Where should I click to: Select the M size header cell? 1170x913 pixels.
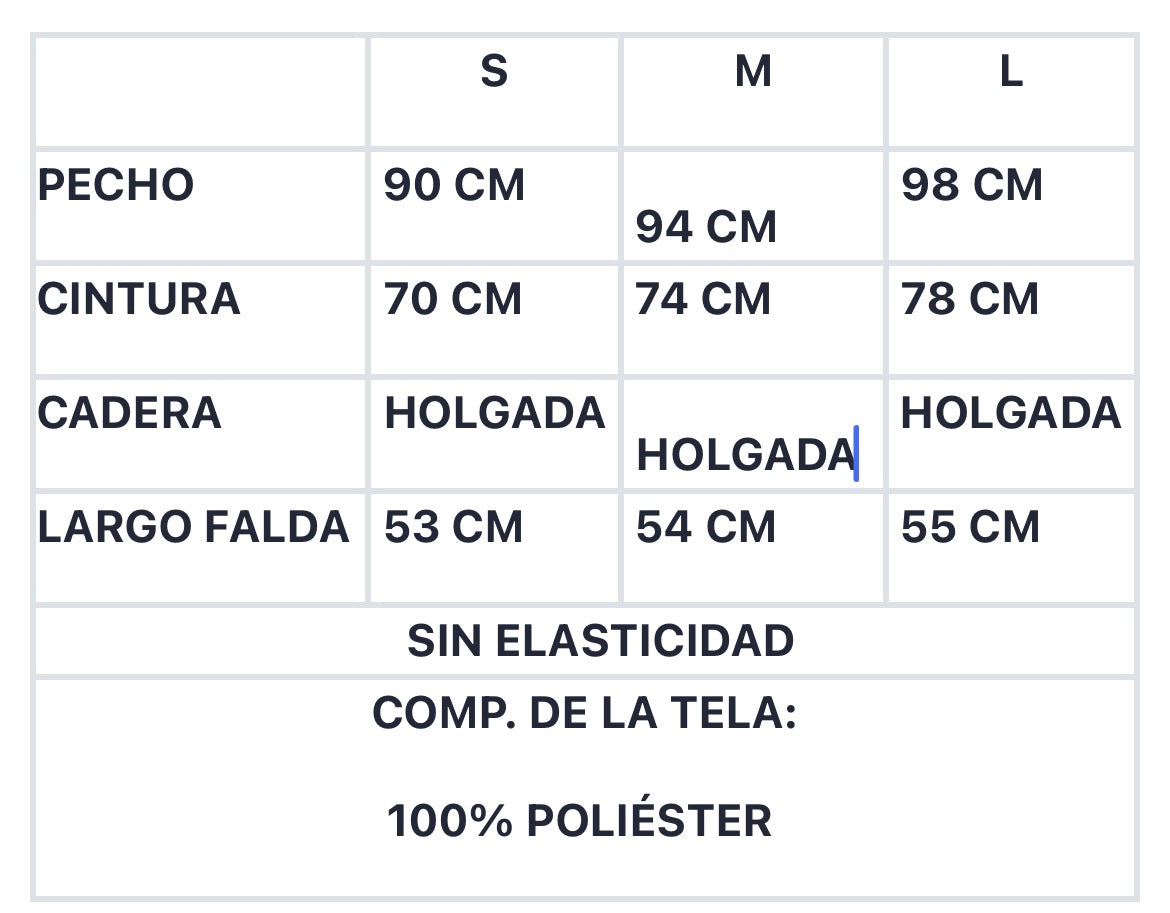point(753,92)
